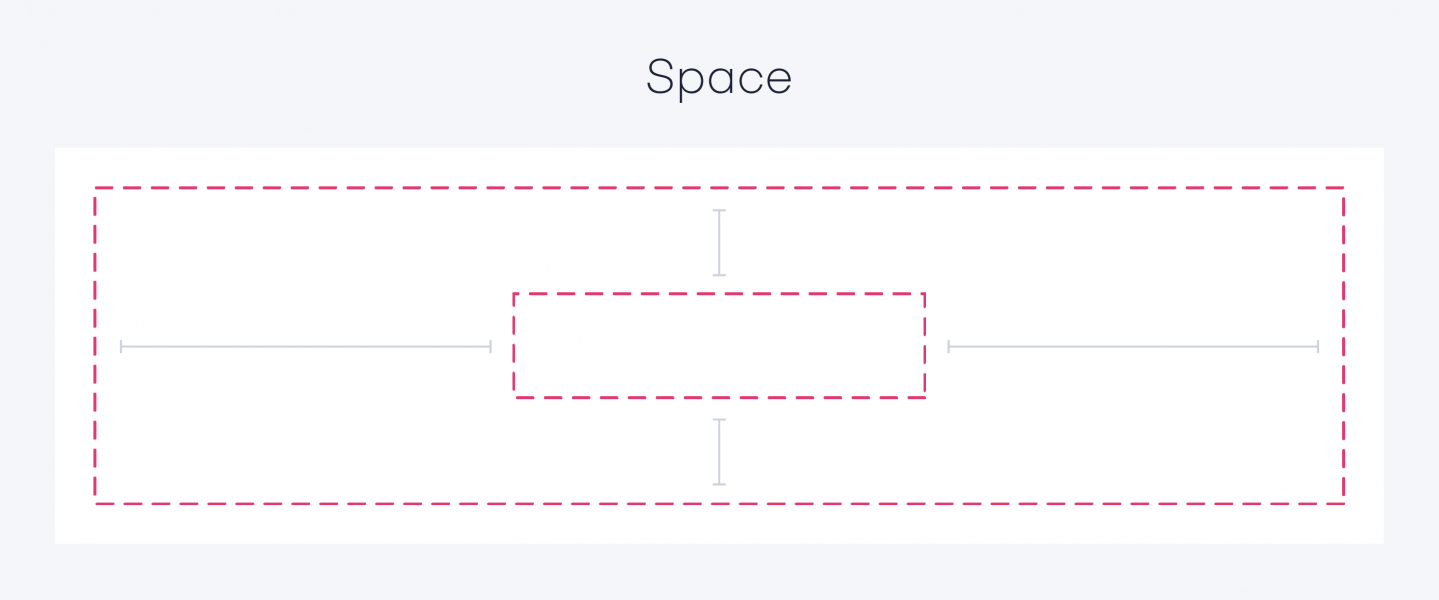This screenshot has width=1439, height=600.
Task: Click the outer dashed rectangle's top-right corner
Action: (1343, 188)
